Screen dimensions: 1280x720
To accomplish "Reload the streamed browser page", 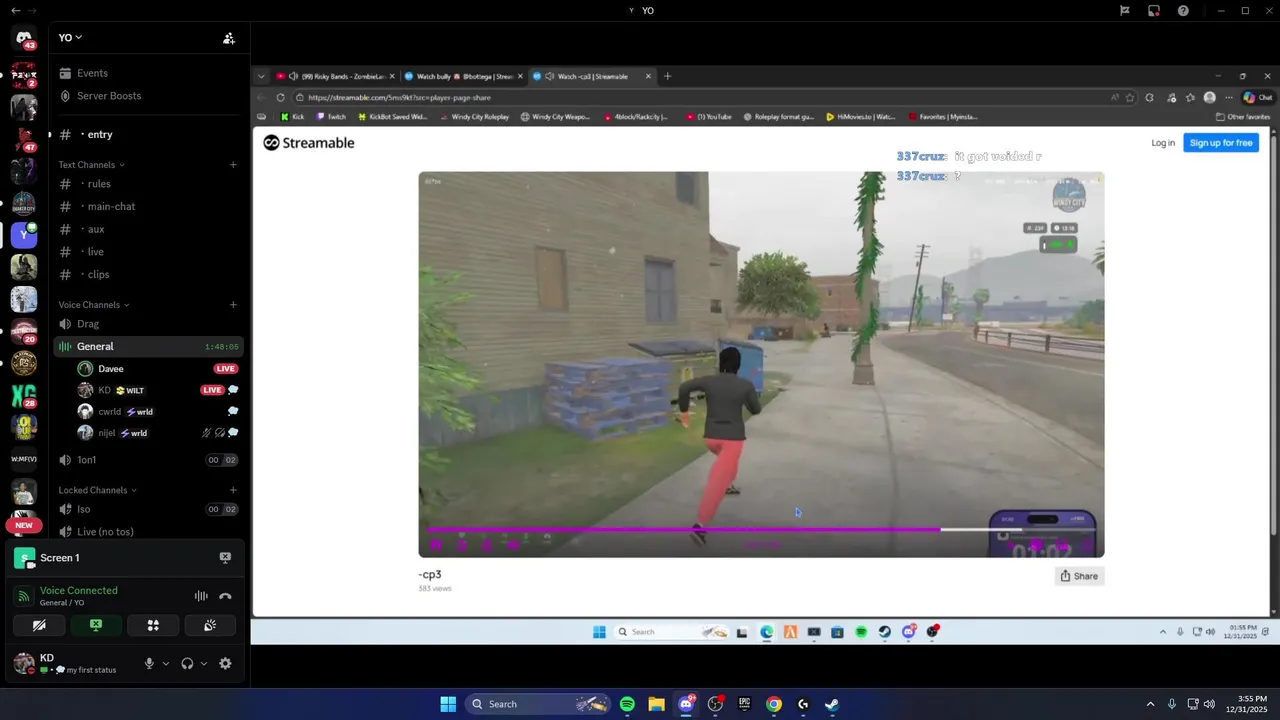I will (280, 97).
